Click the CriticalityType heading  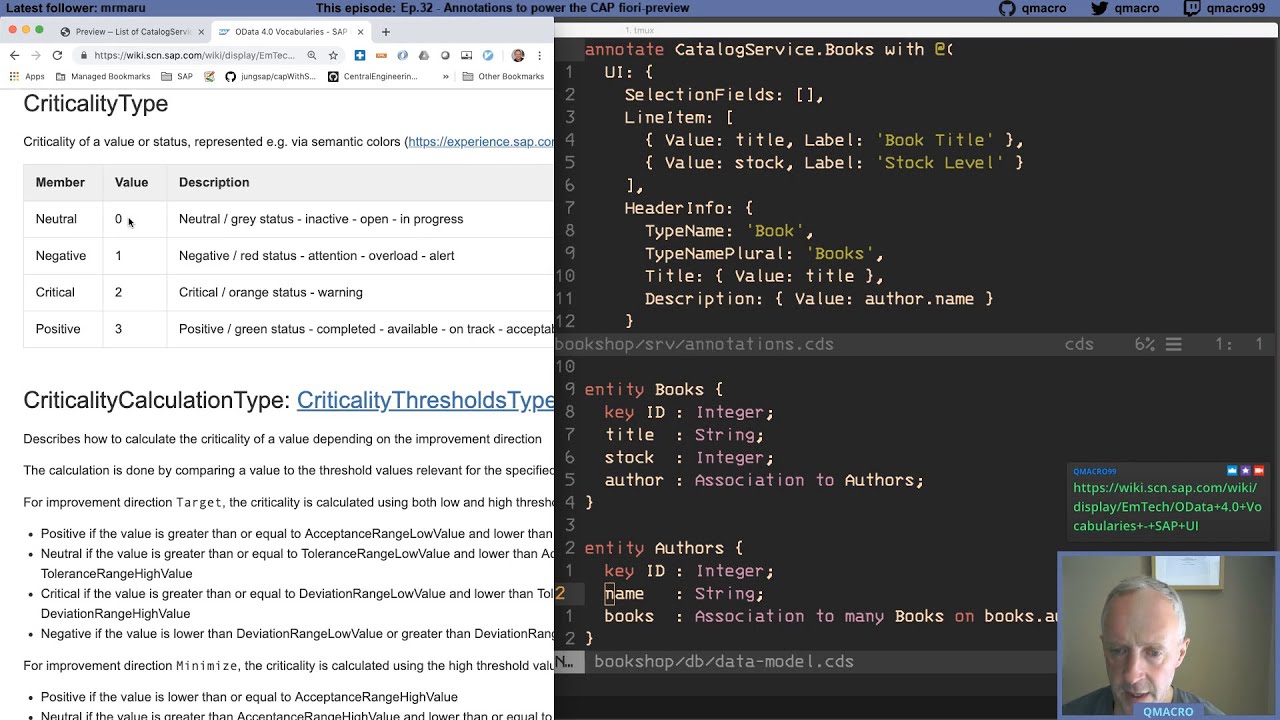tap(95, 103)
